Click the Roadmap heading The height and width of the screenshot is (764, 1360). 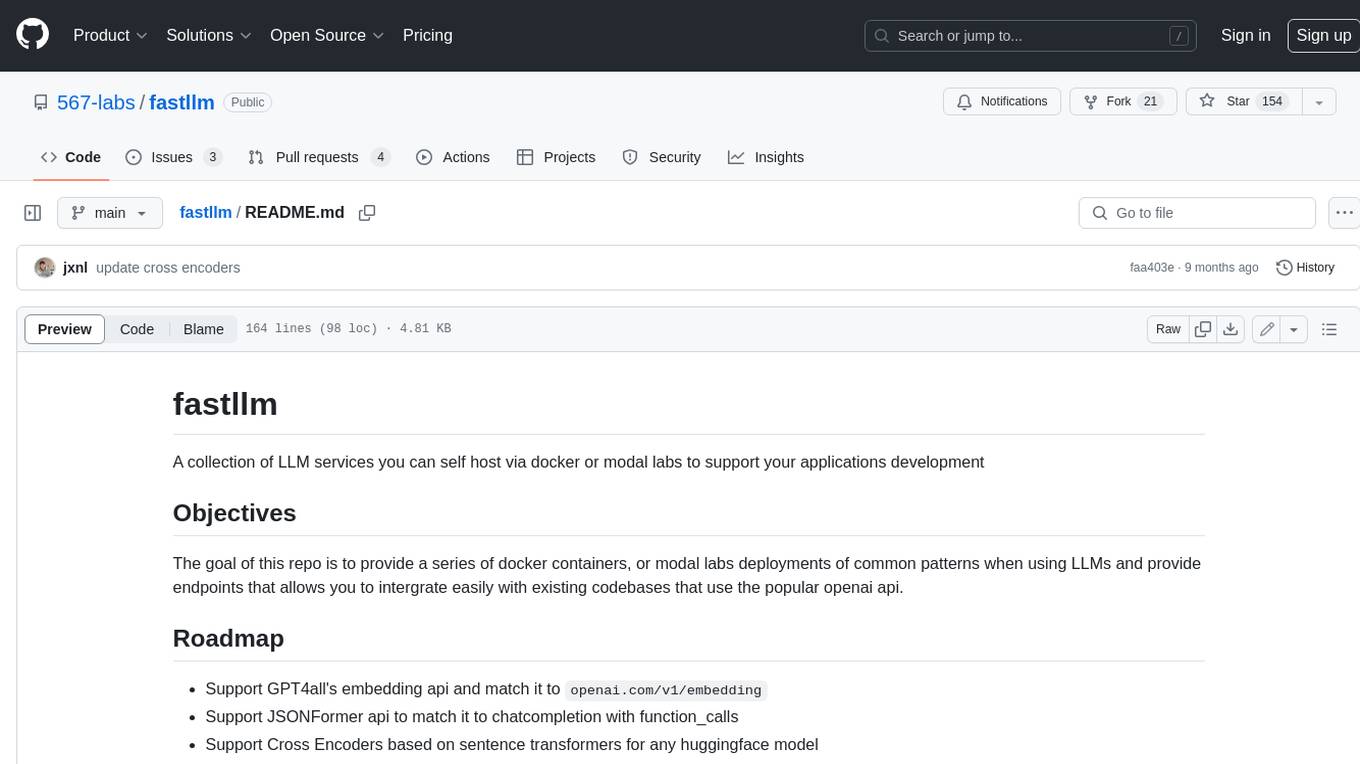pyautogui.click(x=228, y=638)
